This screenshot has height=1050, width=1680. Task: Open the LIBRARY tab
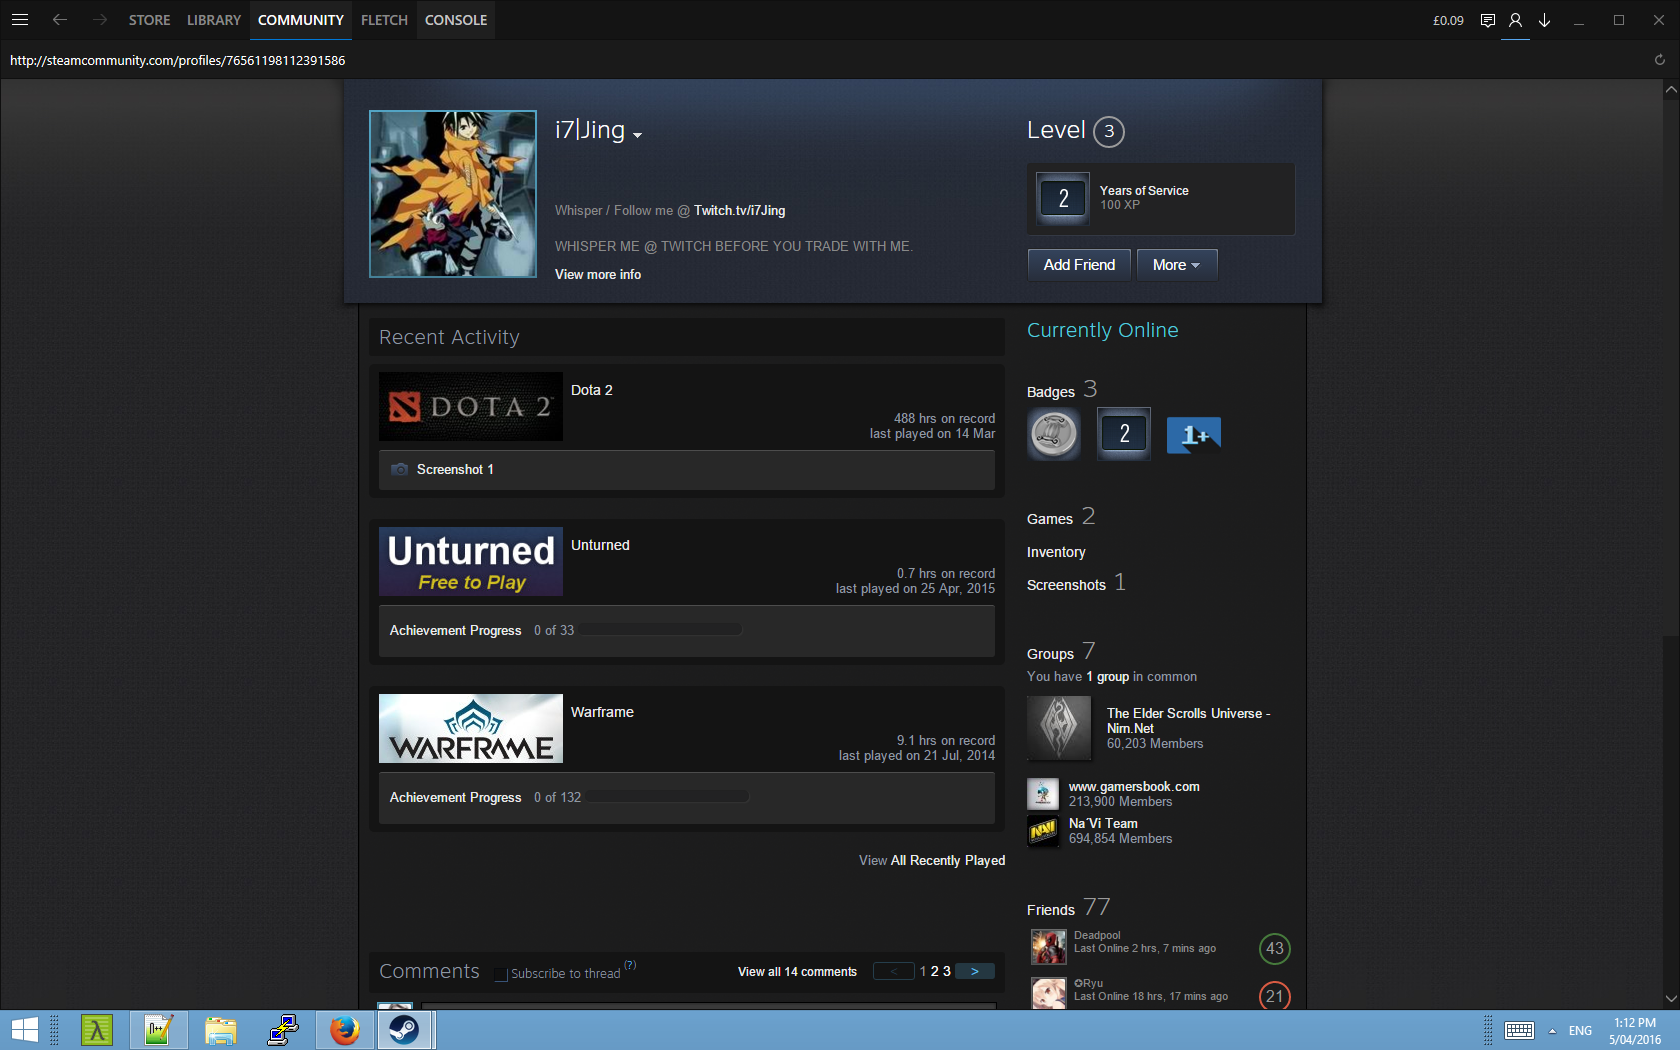[214, 20]
